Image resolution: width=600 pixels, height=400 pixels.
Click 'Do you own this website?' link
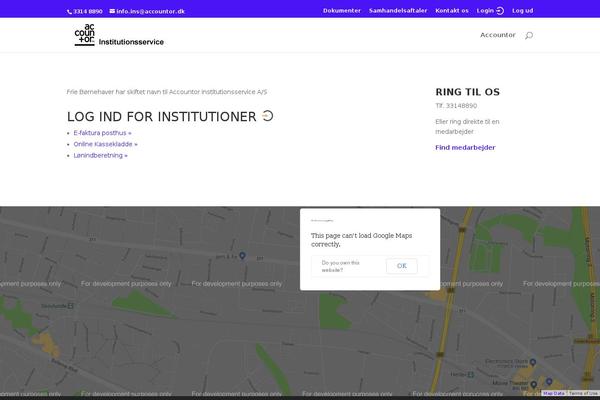(341, 266)
